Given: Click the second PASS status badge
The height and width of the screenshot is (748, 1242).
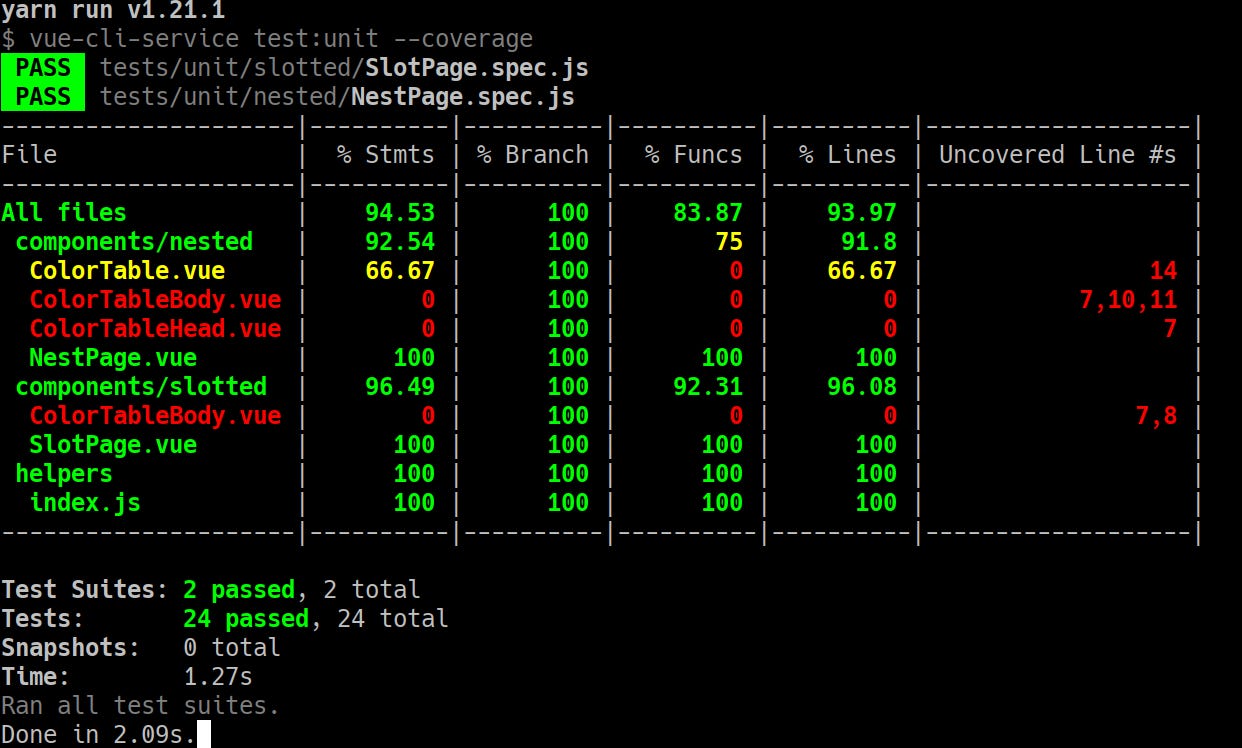Looking at the screenshot, I should click(42, 97).
